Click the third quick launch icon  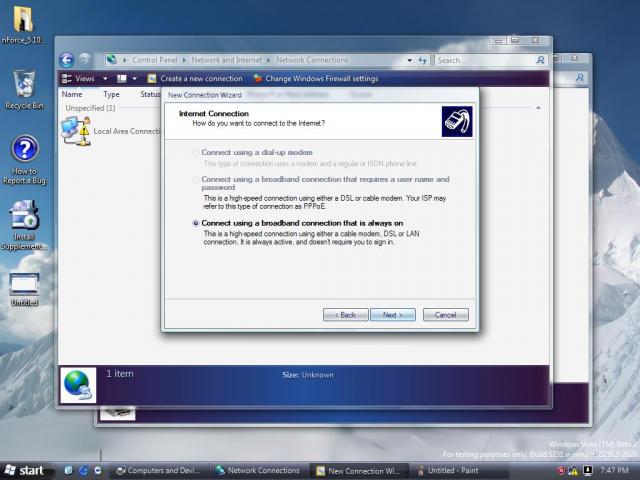click(98, 471)
